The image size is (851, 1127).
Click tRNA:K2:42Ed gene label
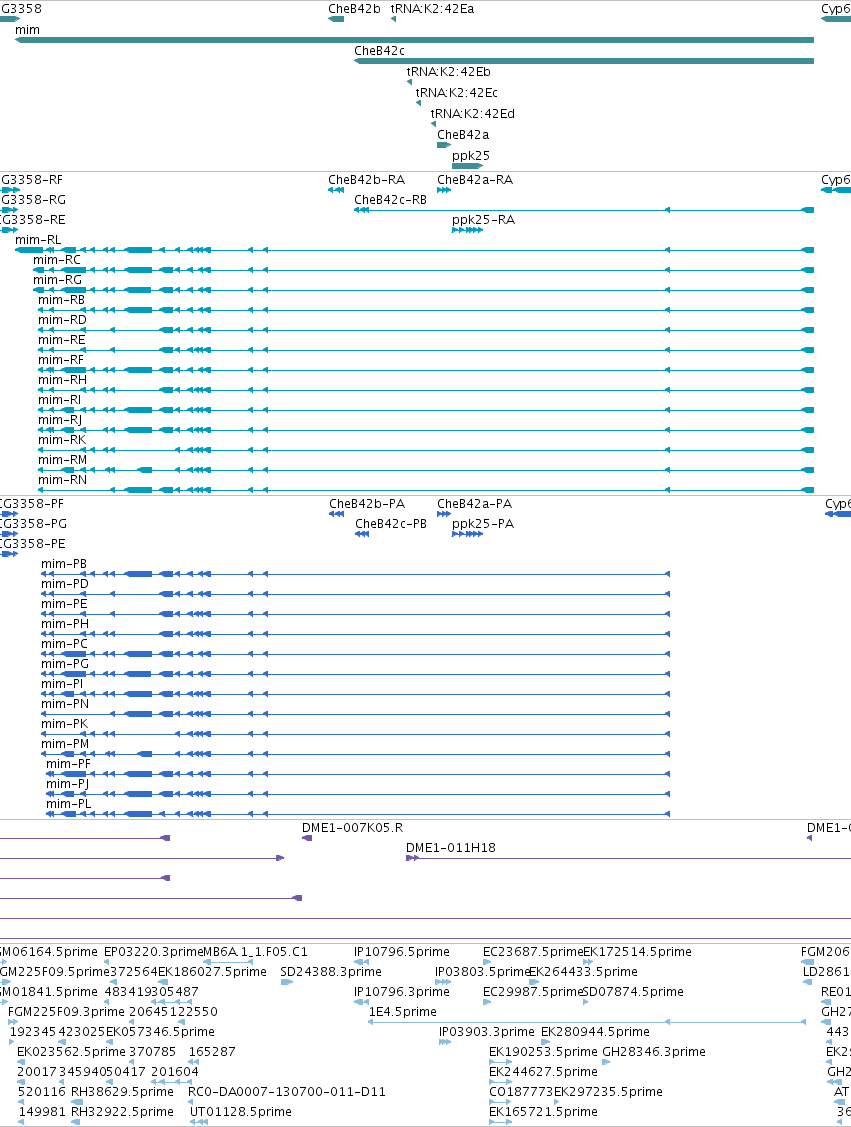click(473, 113)
